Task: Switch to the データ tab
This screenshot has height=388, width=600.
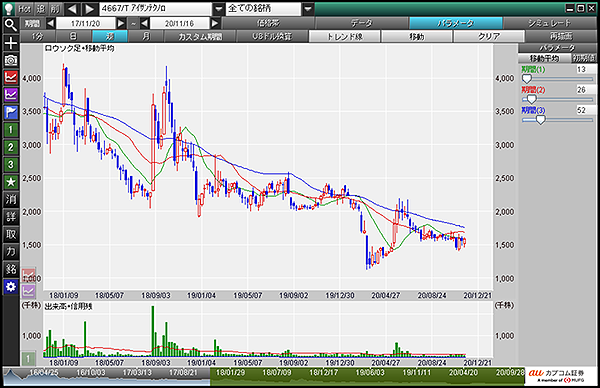Action: 362,23
